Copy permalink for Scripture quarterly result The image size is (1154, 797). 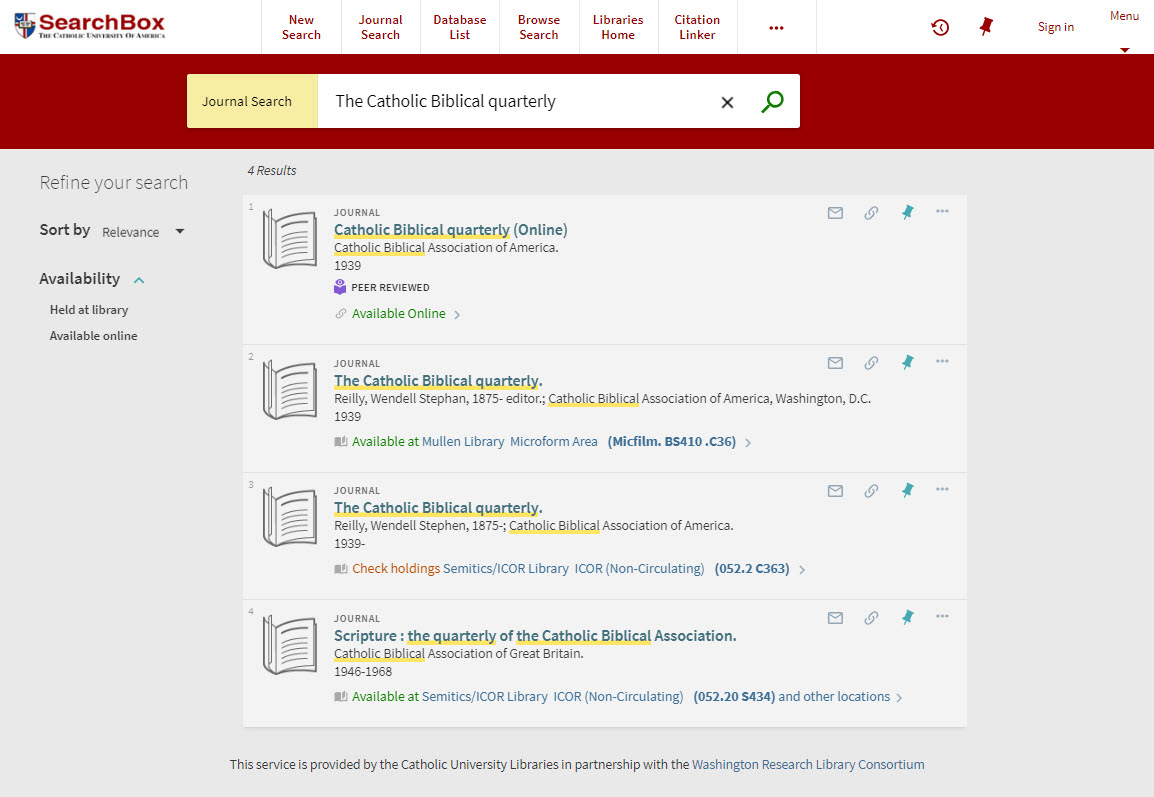(x=871, y=618)
